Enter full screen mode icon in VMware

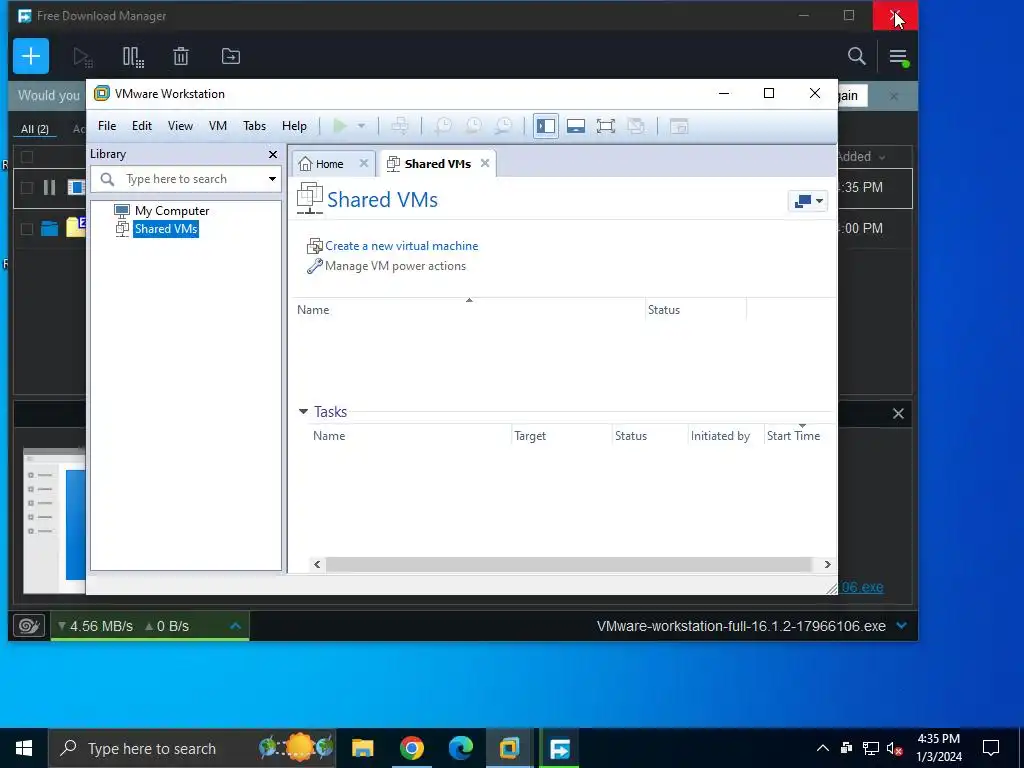pos(605,126)
